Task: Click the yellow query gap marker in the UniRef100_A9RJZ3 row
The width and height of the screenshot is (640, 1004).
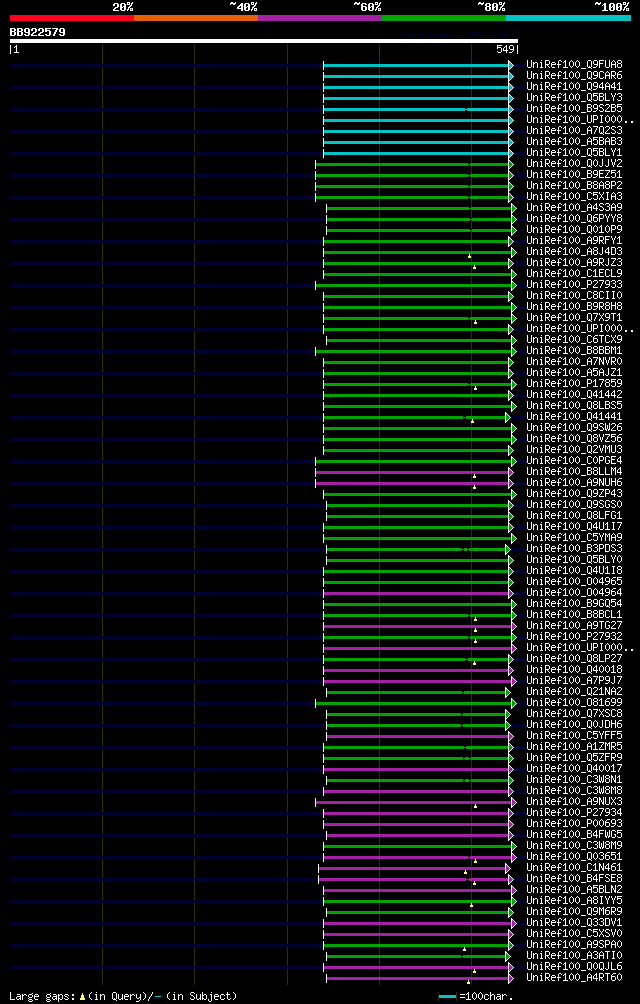Action: 474,267
